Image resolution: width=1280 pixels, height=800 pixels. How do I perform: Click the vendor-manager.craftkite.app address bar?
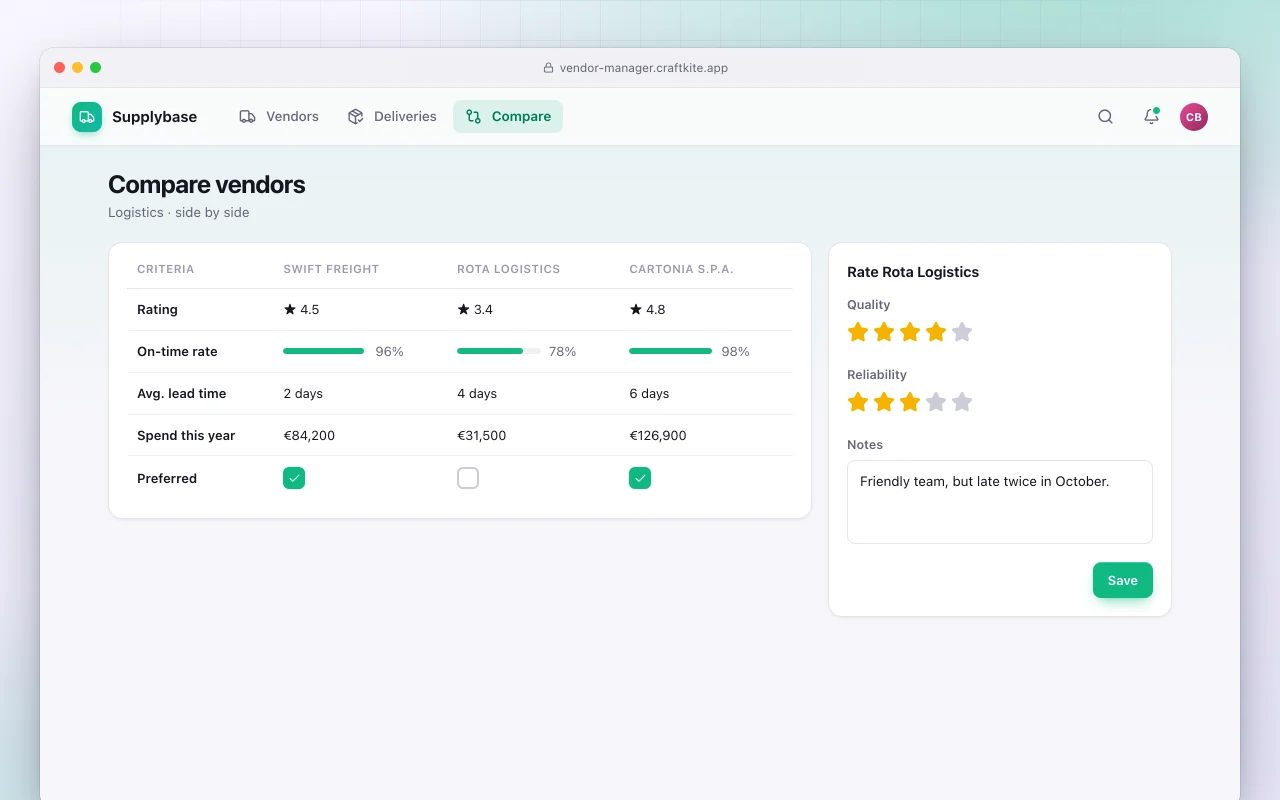click(636, 68)
